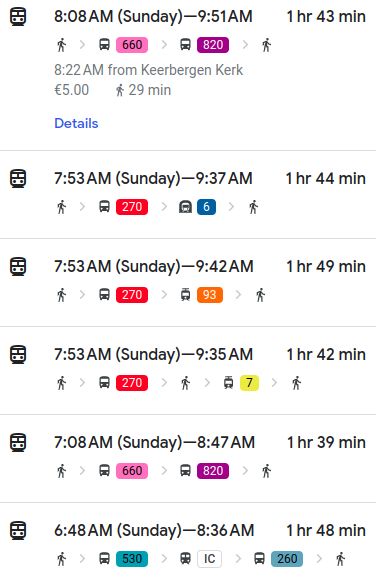Open the 7:08 AM to 8:47 AM route
376x586 pixels.
[x=188, y=459]
